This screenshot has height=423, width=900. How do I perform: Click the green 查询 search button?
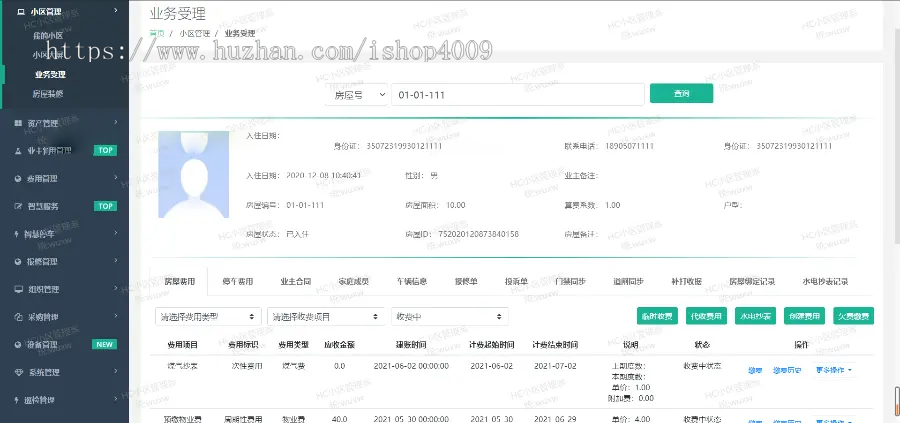click(x=681, y=94)
